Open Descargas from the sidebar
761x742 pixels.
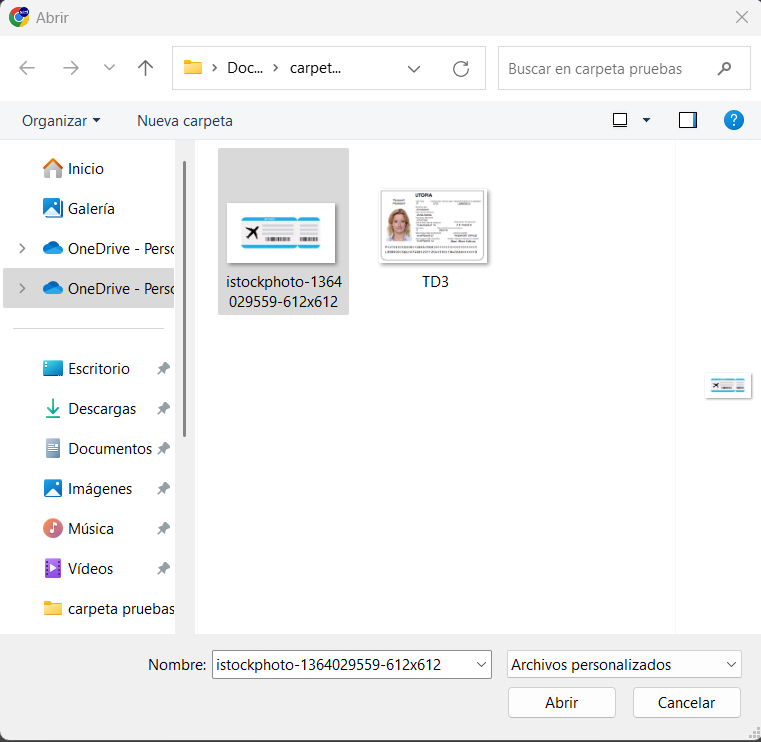point(102,409)
